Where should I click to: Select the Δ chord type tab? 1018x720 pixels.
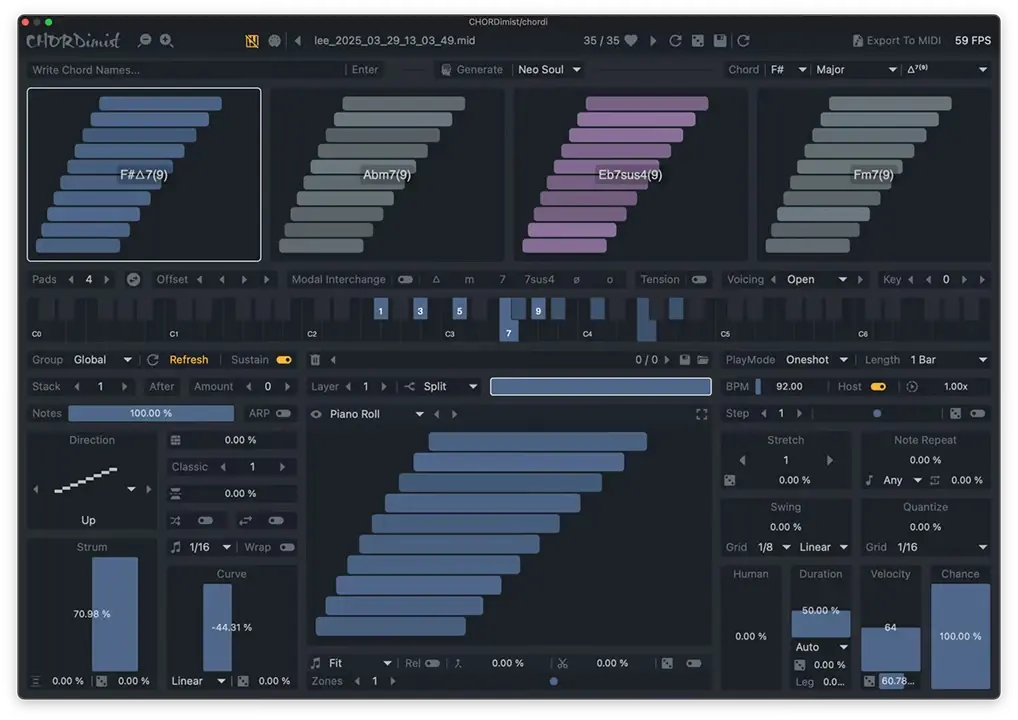click(x=436, y=280)
